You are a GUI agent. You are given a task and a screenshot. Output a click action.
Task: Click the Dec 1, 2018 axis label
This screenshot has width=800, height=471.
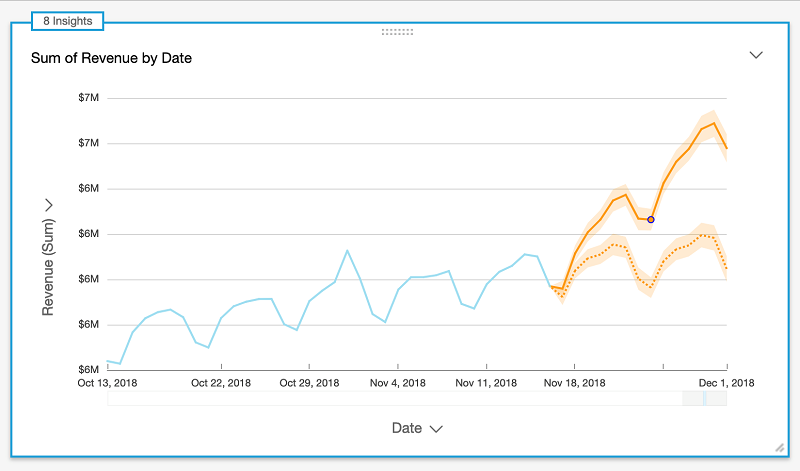pos(726,383)
